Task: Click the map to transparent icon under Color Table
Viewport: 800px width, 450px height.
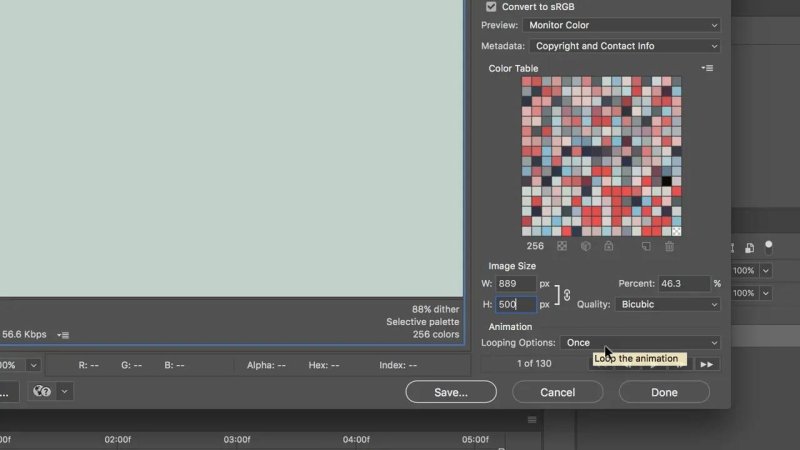Action: (562, 246)
